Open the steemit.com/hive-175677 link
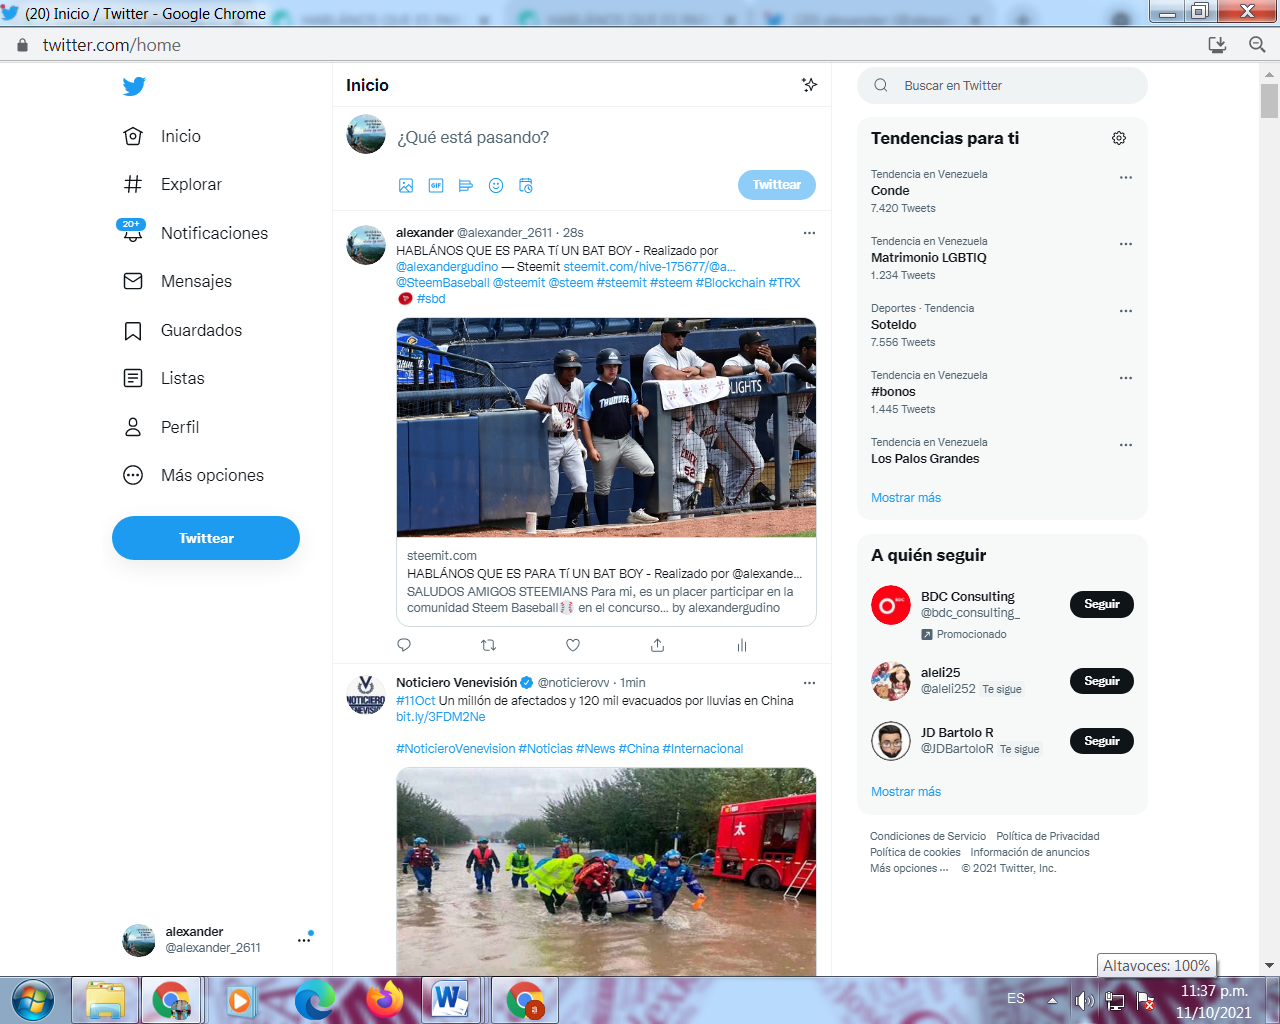 pos(649,267)
